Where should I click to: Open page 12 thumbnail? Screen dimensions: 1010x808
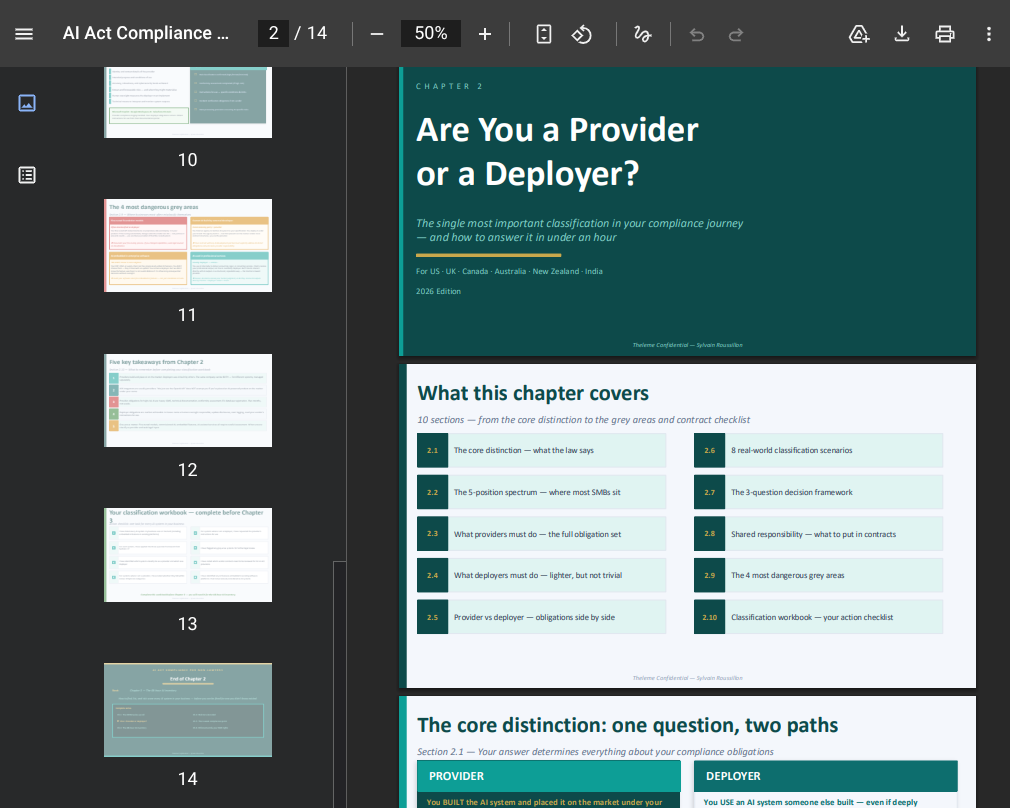188,400
